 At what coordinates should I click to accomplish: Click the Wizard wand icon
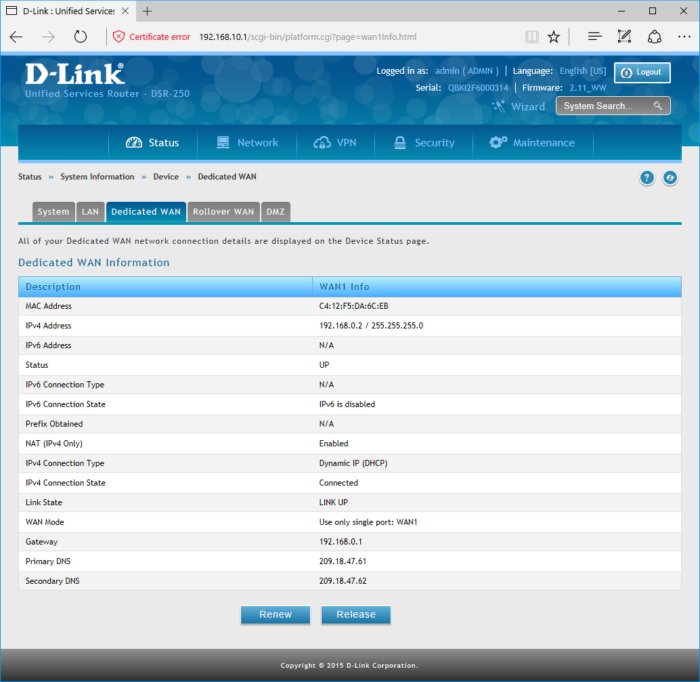coord(498,106)
